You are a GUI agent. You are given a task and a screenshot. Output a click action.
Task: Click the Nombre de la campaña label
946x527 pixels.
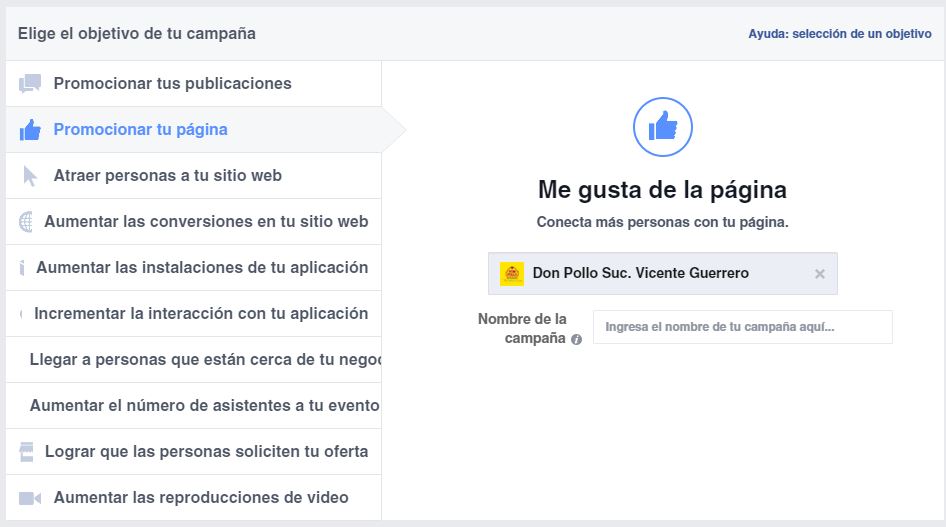(x=522, y=328)
